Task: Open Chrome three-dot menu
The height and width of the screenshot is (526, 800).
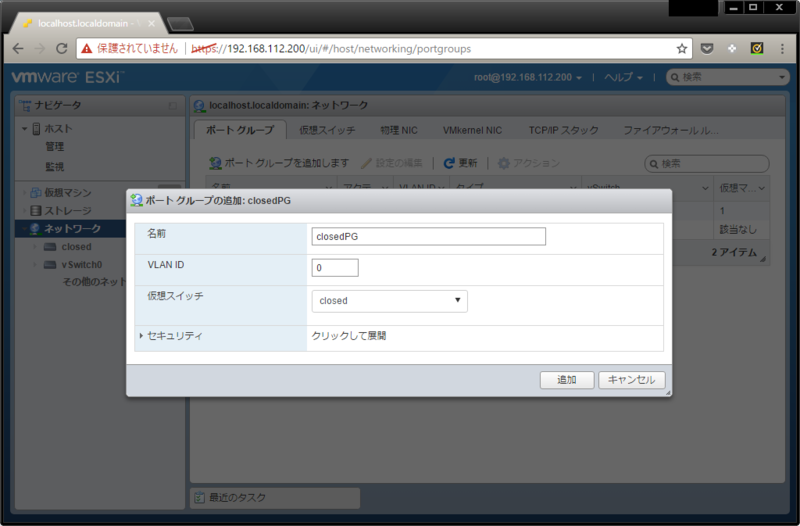Action: (x=782, y=48)
